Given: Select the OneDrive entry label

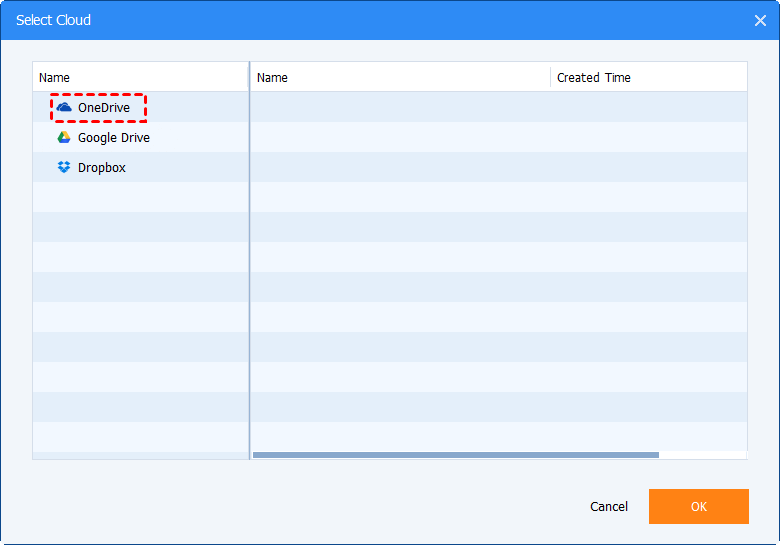Looking at the screenshot, I should [x=104, y=107].
